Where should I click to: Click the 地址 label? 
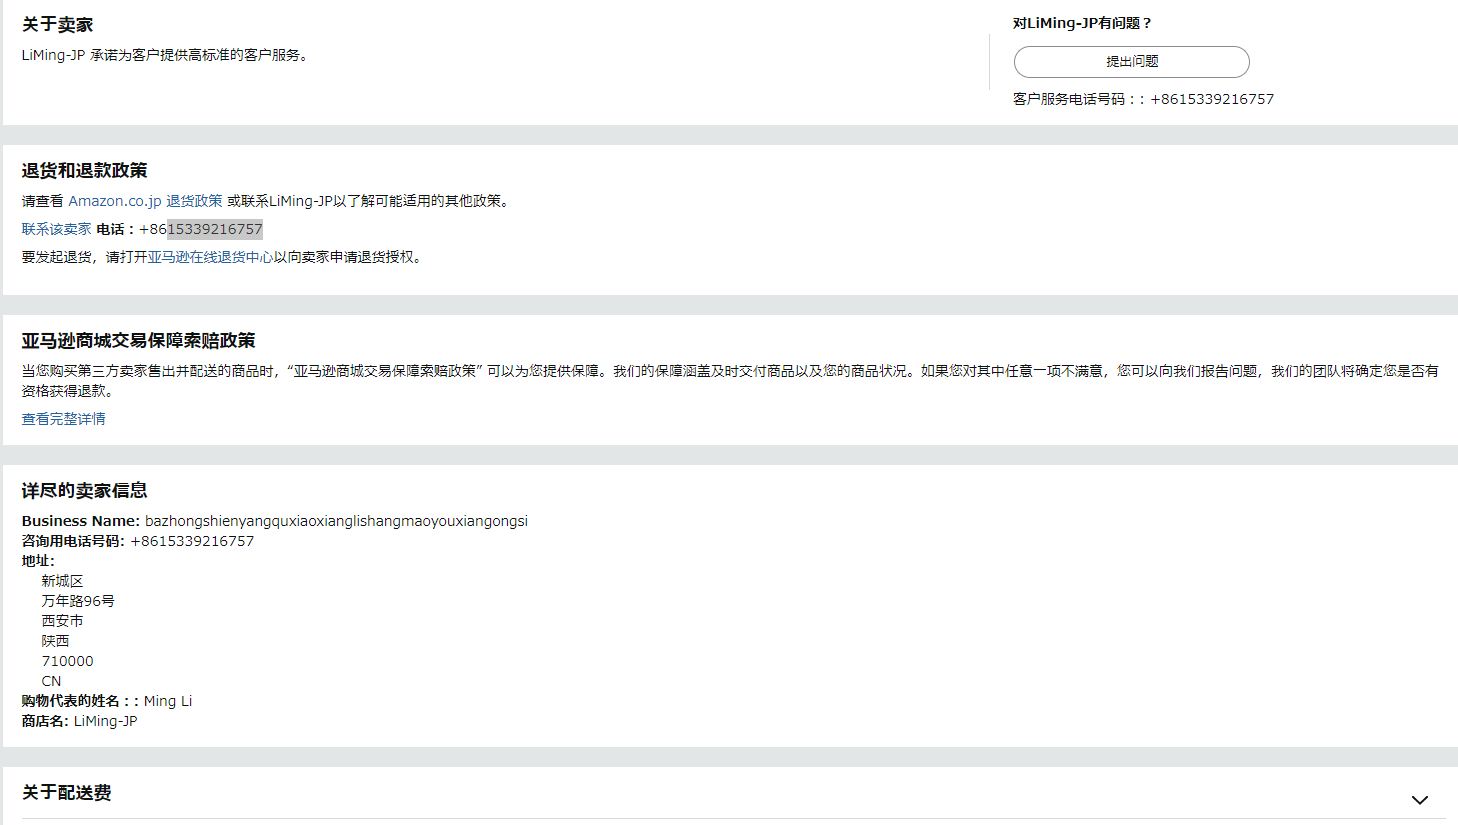click(38, 561)
